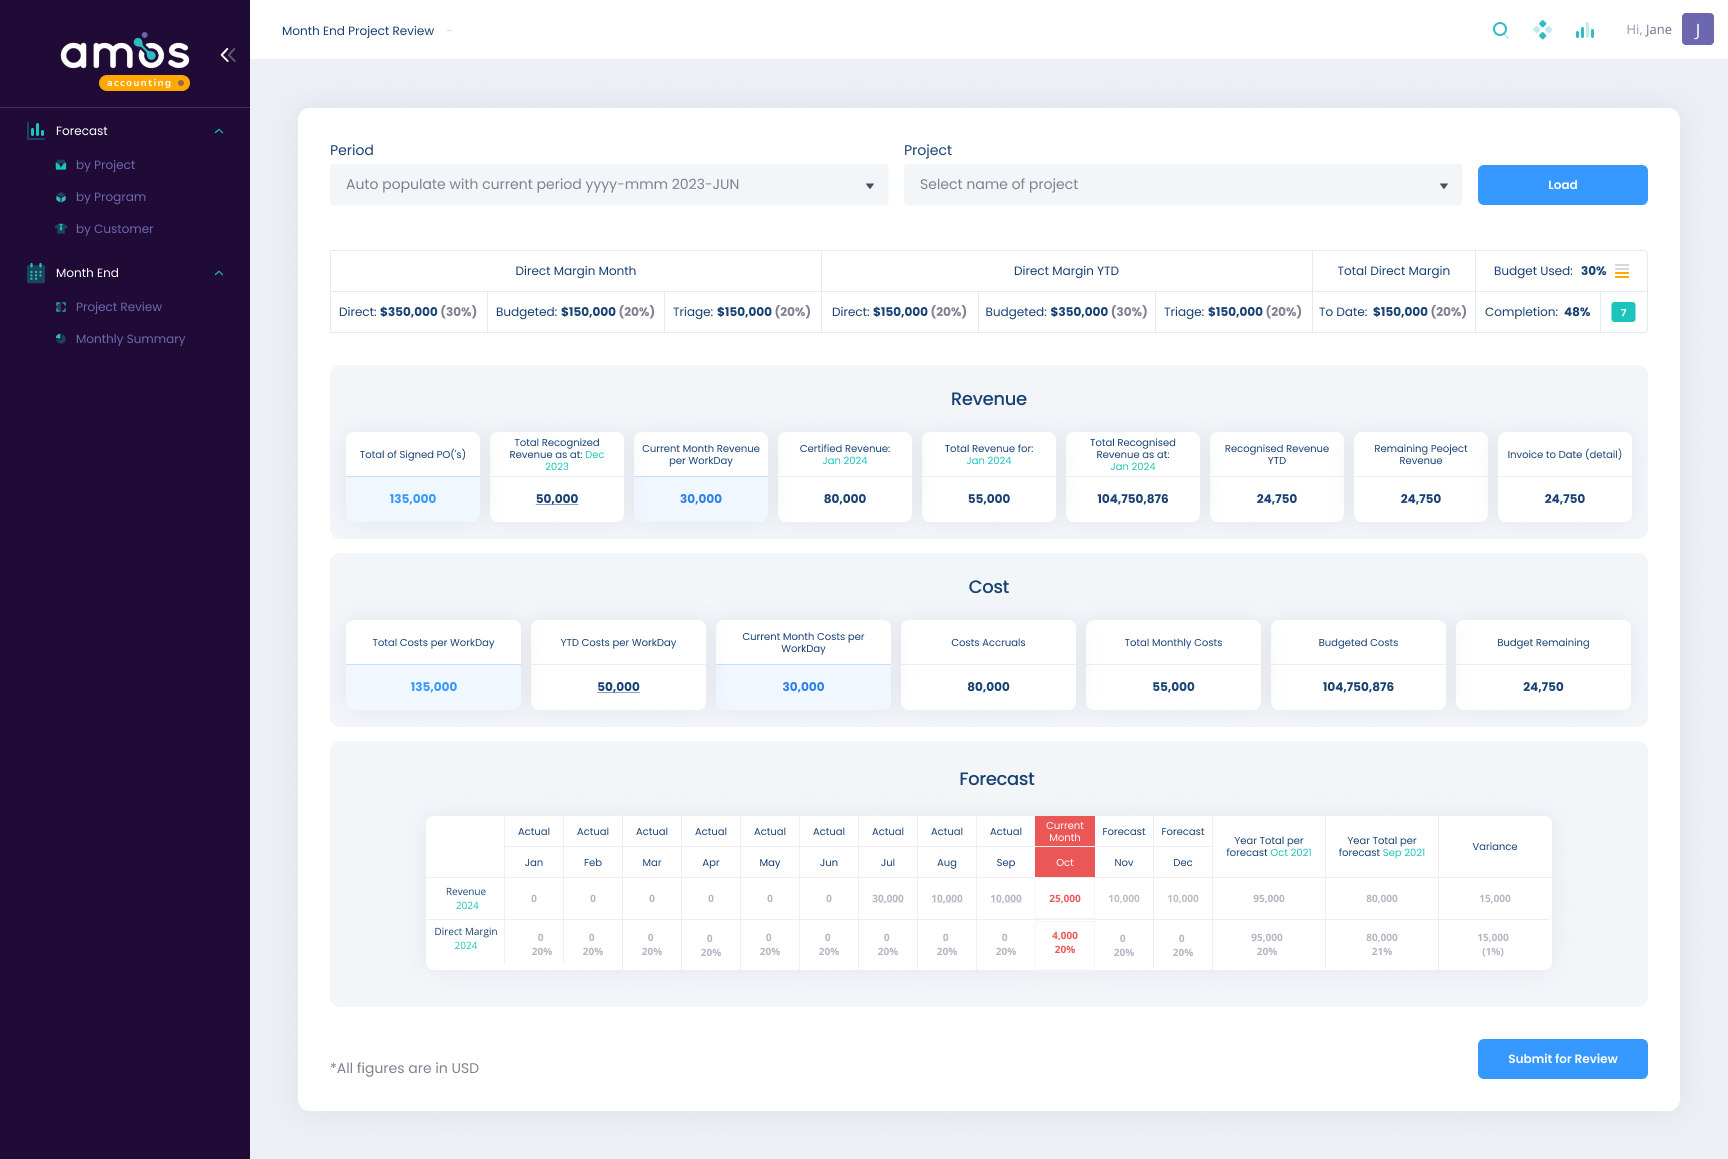
Task: Click Submit for Review button
Action: click(1562, 1059)
